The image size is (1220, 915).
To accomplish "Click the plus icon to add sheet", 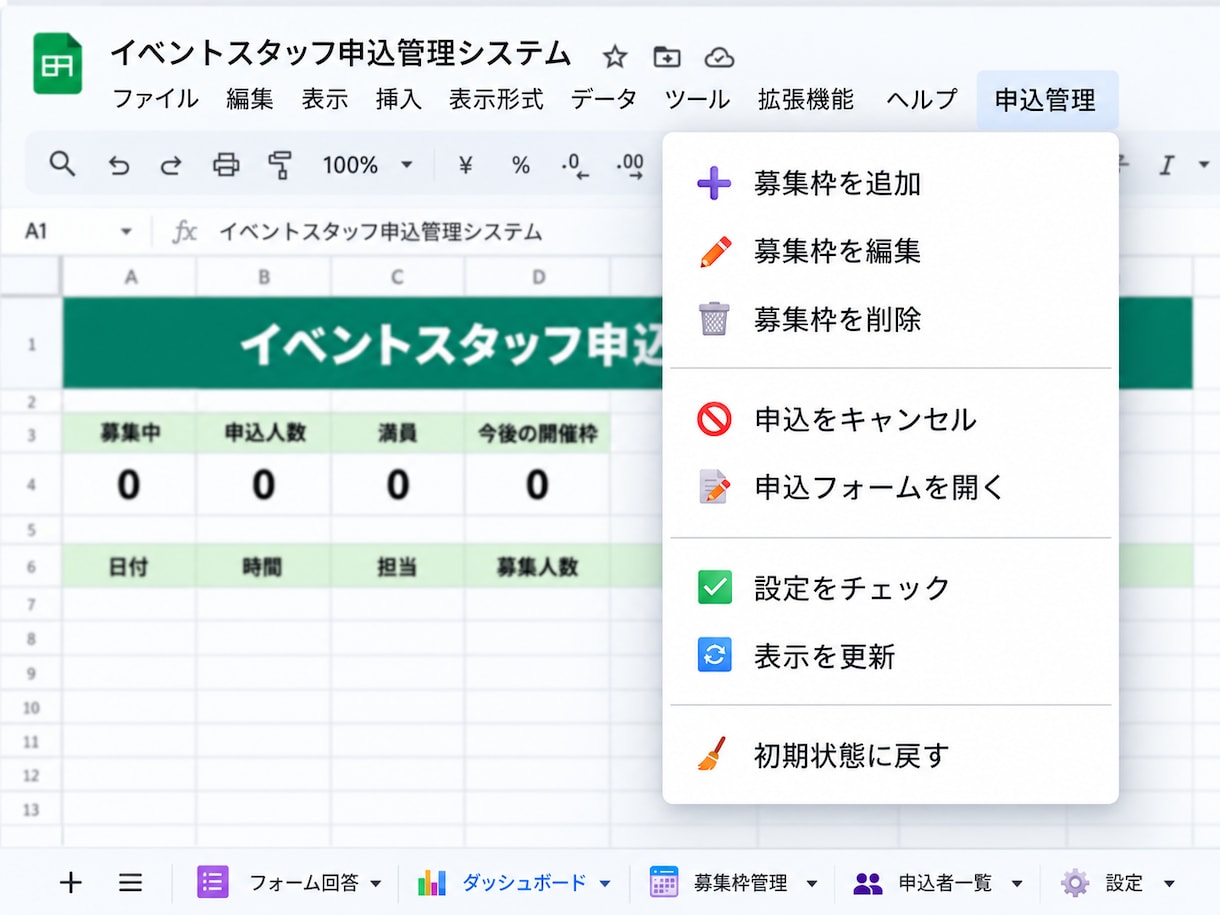I will click(70, 882).
